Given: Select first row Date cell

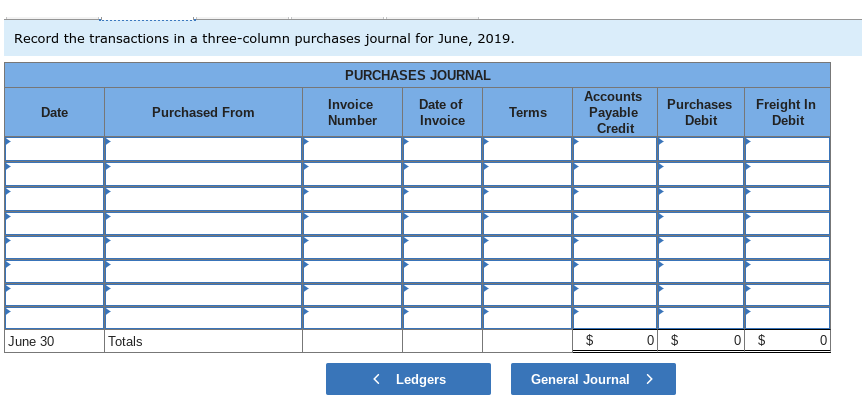Looking at the screenshot, I should pos(54,149).
